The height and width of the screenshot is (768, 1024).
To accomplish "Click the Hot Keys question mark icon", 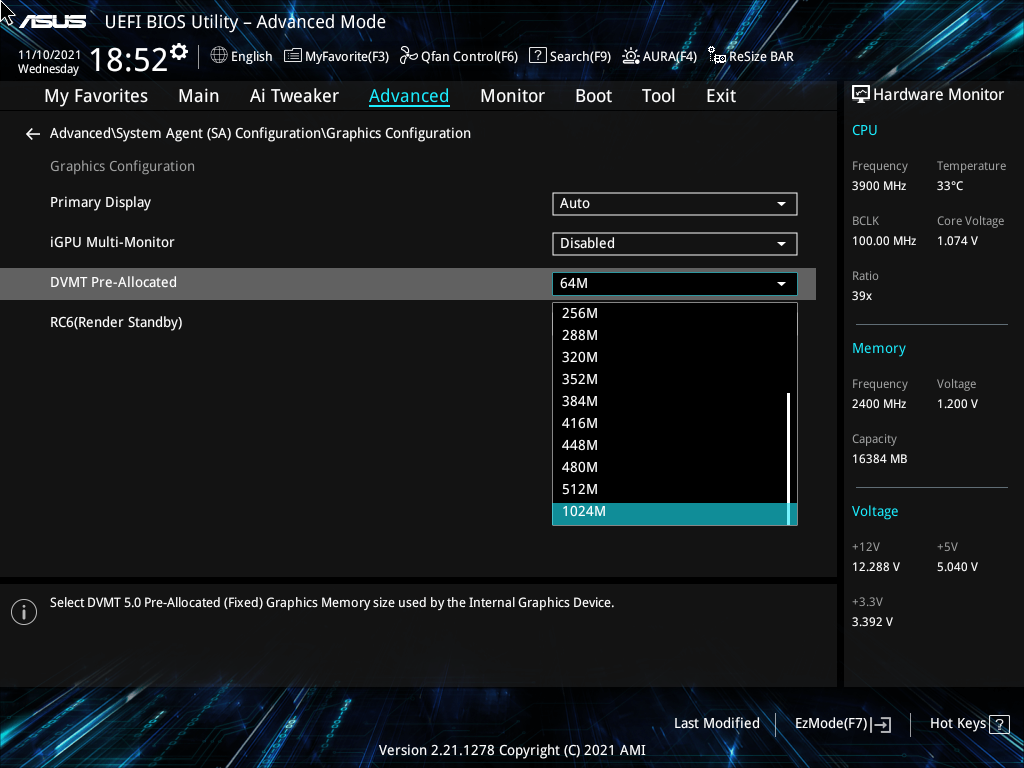I will pyautogui.click(x=999, y=724).
